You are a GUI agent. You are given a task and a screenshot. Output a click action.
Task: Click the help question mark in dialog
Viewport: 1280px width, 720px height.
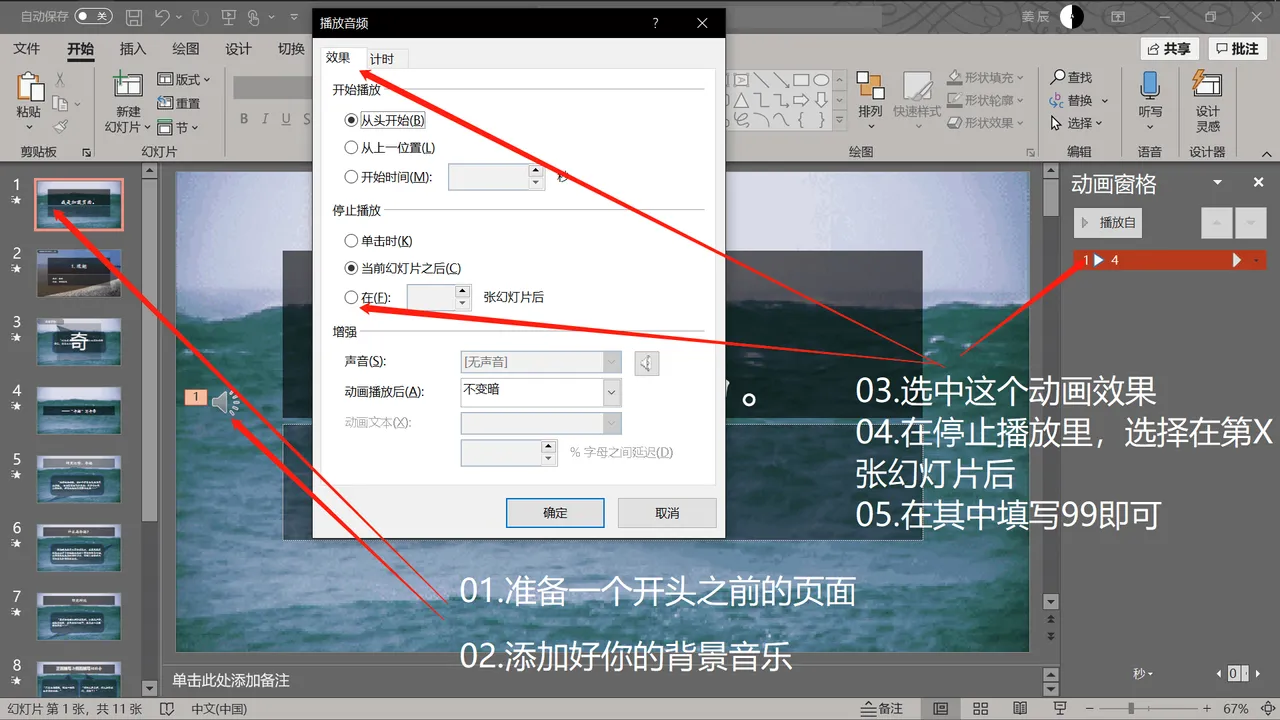pos(655,23)
